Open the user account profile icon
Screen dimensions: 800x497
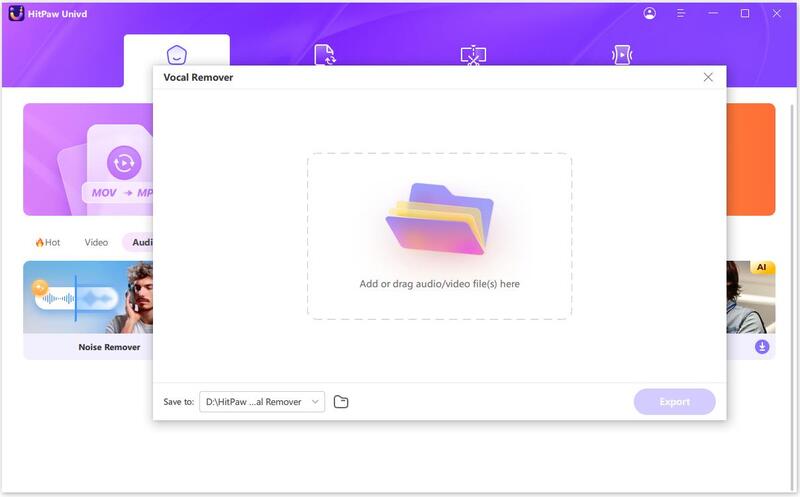(649, 13)
